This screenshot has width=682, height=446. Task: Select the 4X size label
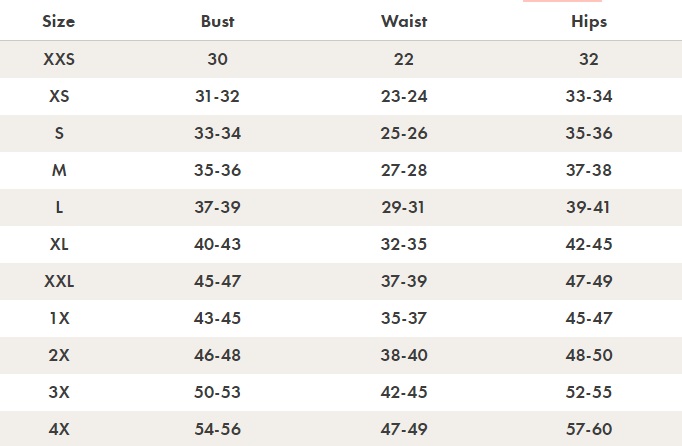coord(59,429)
